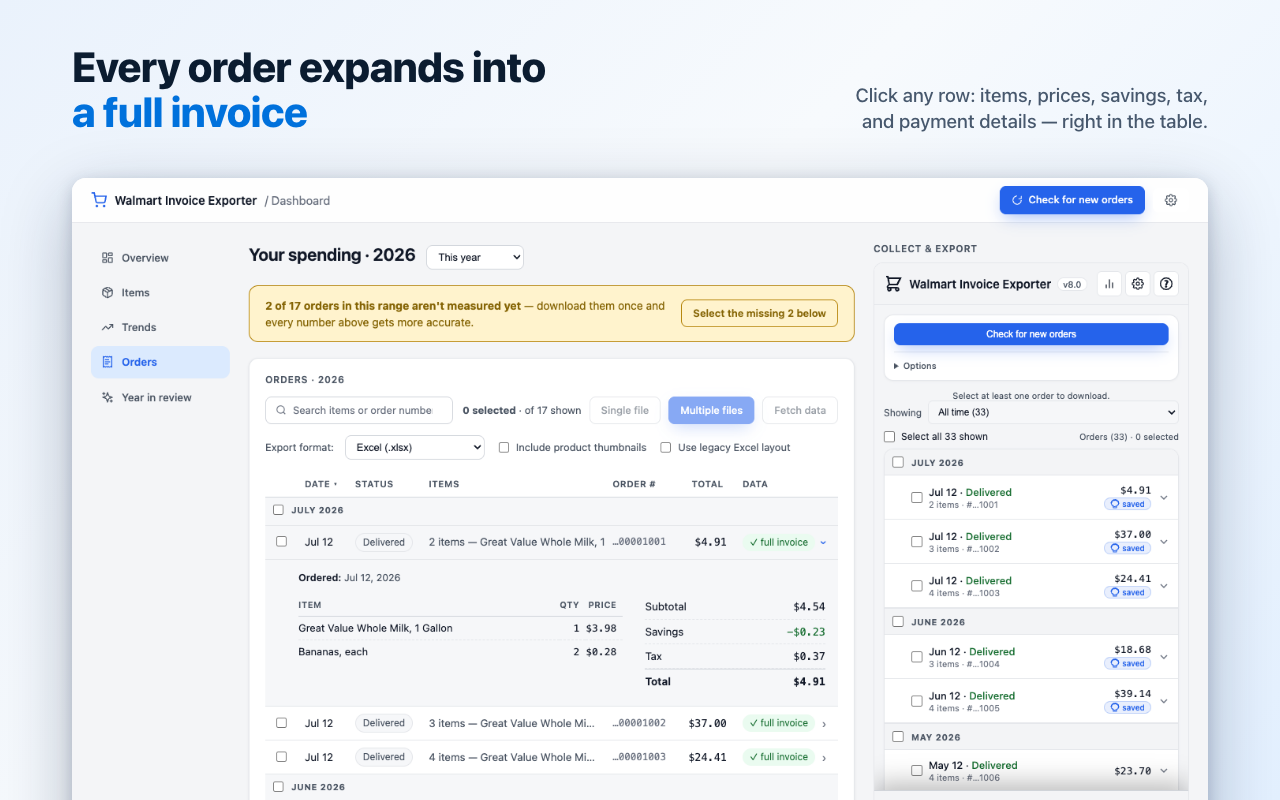Expand the Options disclosure triangle
The image size is (1280, 800).
[896, 366]
